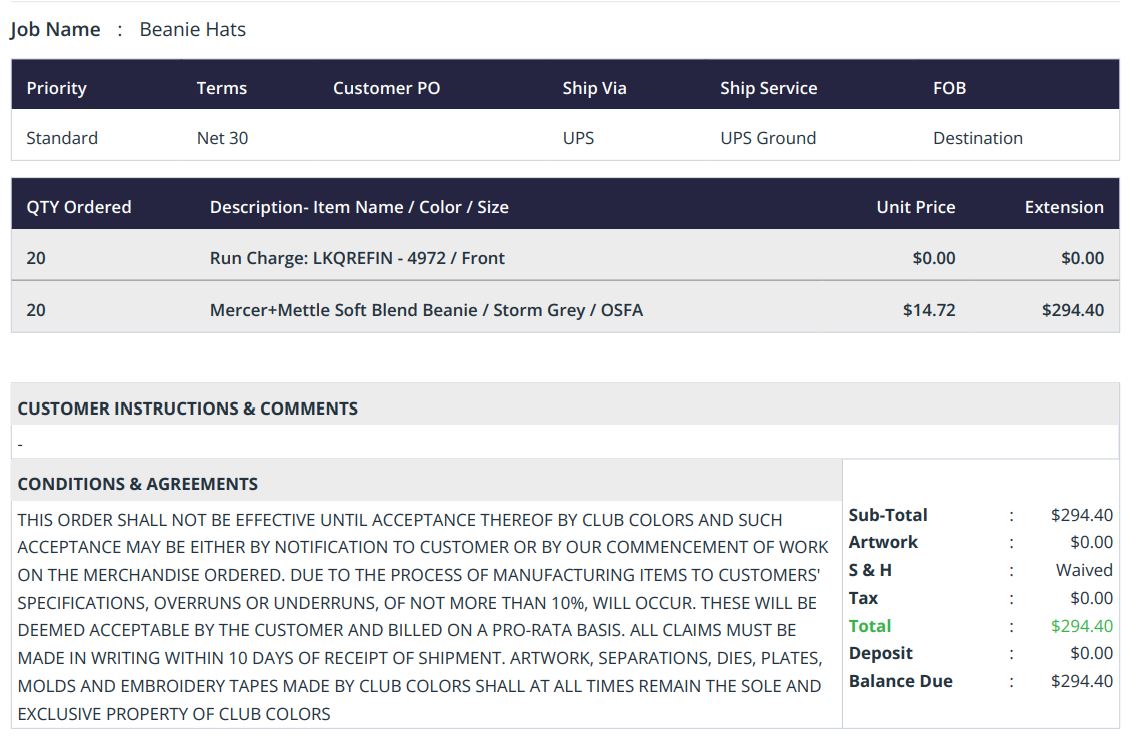This screenshot has width=1134, height=739.
Task: Click the $14.72 unit price
Action: (928, 310)
